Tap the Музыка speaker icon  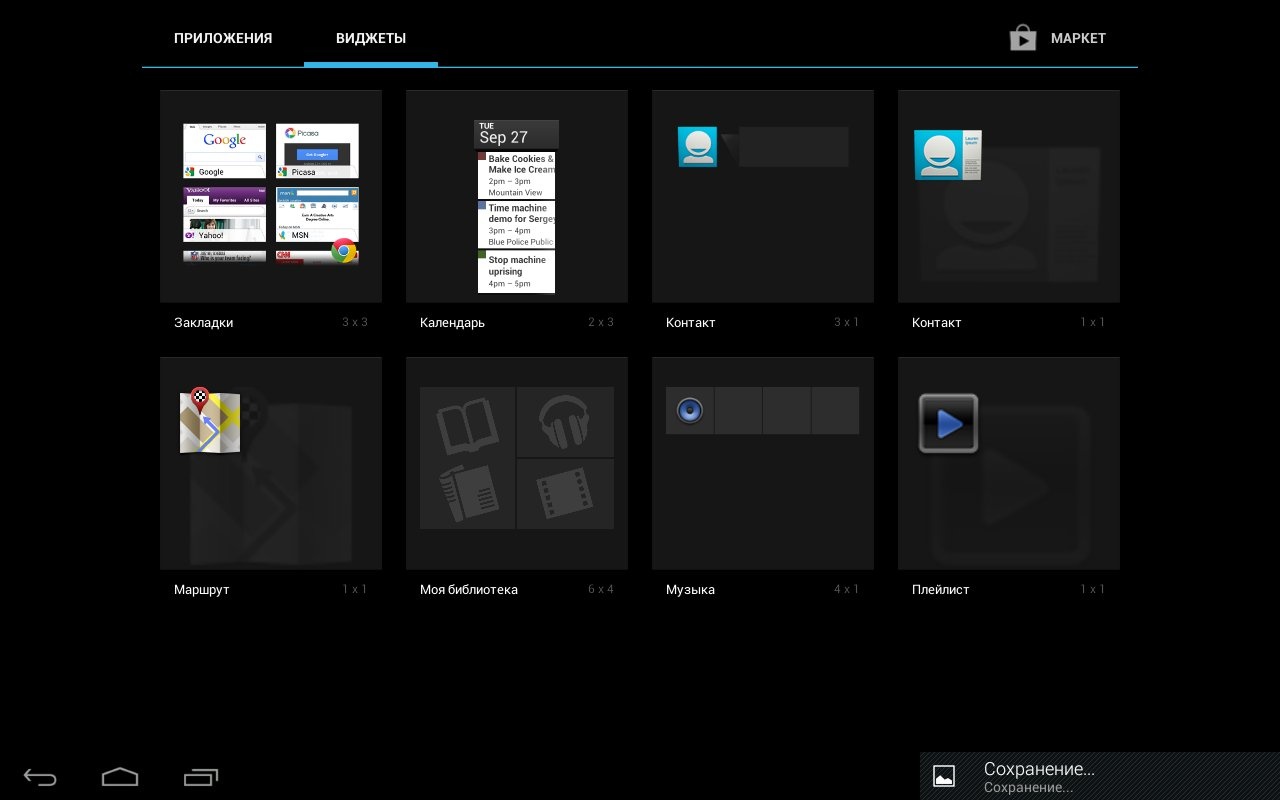[x=690, y=411]
